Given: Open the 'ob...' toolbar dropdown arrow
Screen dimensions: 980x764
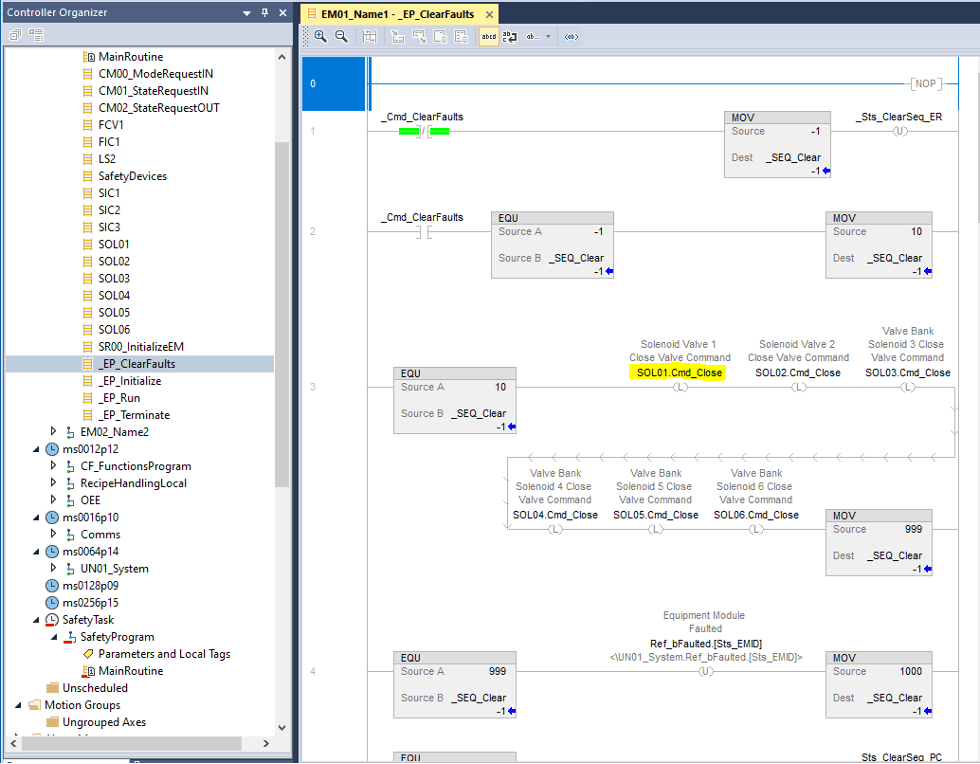Looking at the screenshot, I should pyautogui.click(x=548, y=37).
